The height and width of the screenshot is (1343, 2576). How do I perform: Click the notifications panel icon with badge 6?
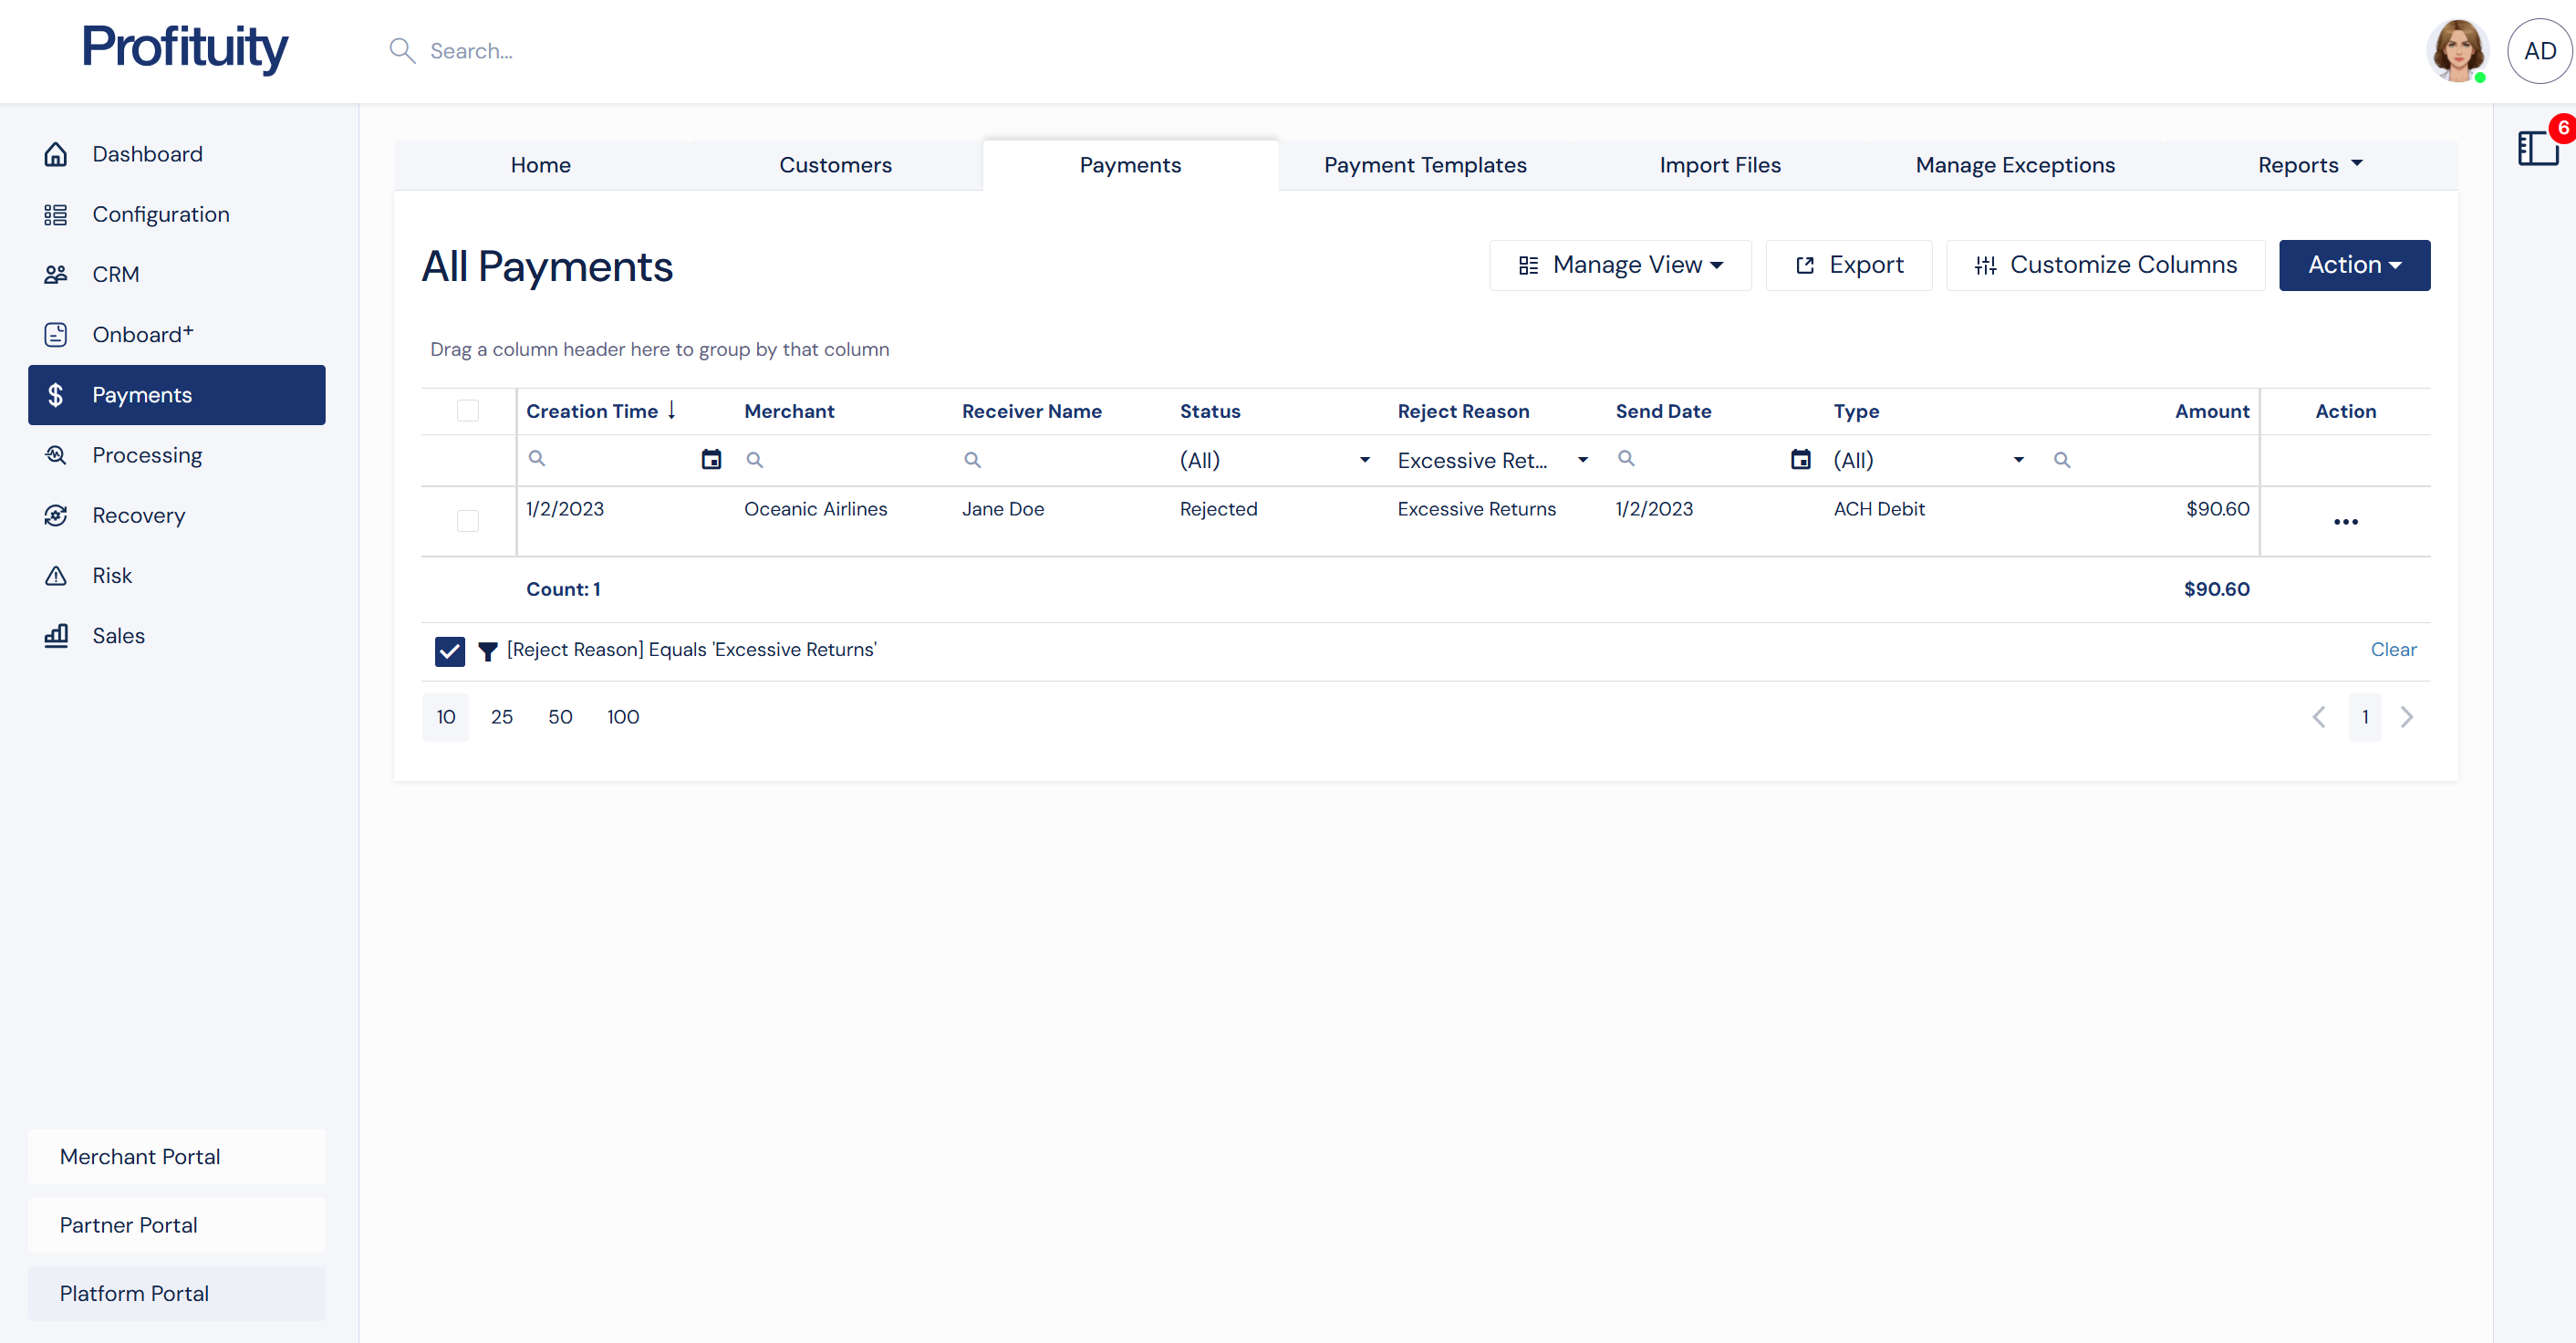2538,148
